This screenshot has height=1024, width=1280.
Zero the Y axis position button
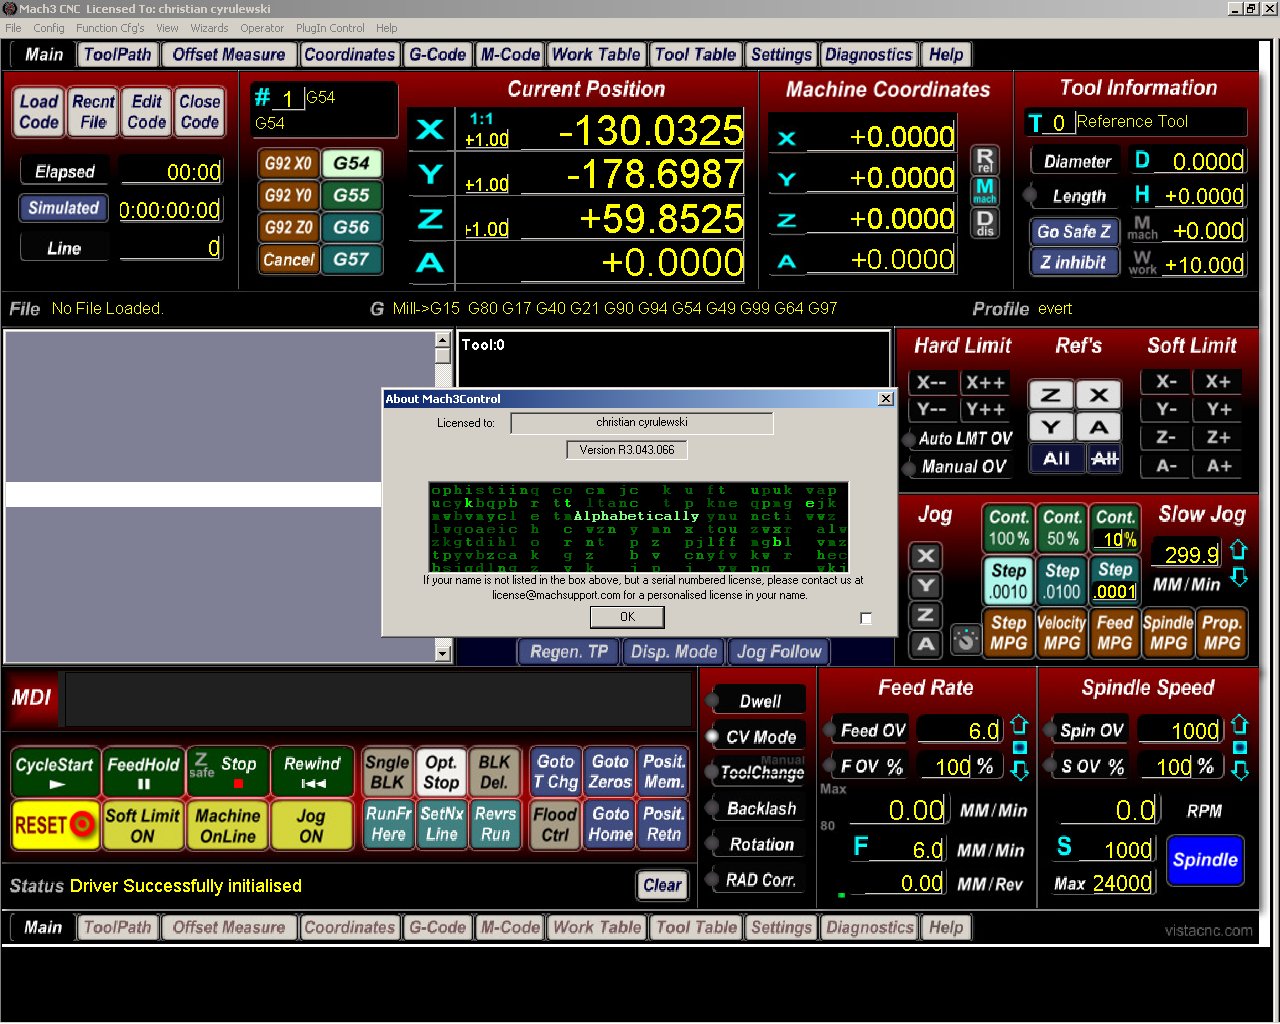point(430,174)
